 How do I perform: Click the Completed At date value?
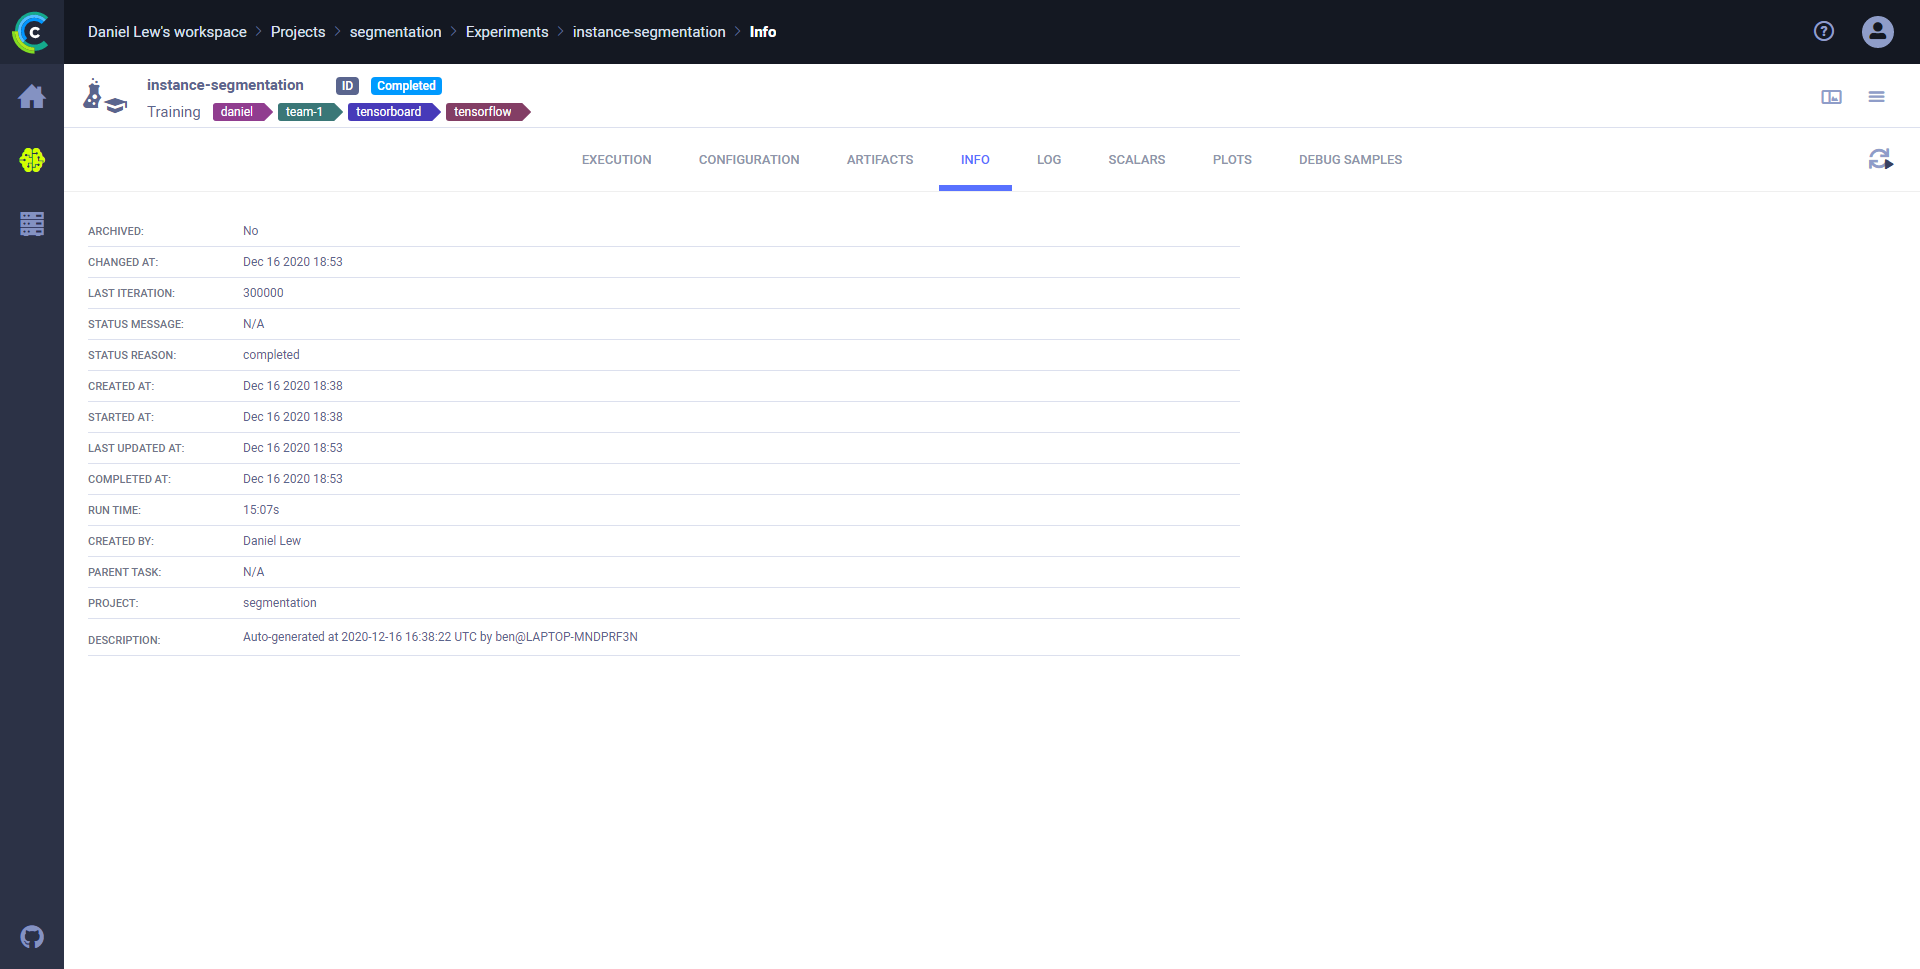[293, 479]
